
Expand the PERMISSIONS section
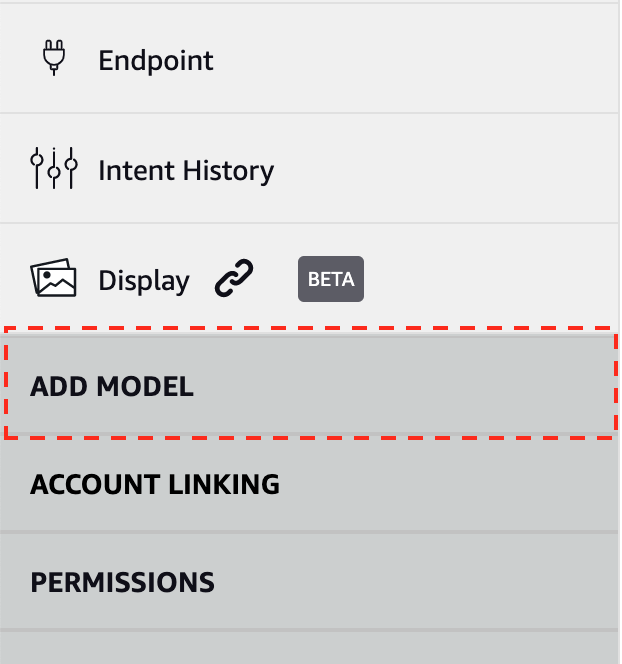point(309,581)
